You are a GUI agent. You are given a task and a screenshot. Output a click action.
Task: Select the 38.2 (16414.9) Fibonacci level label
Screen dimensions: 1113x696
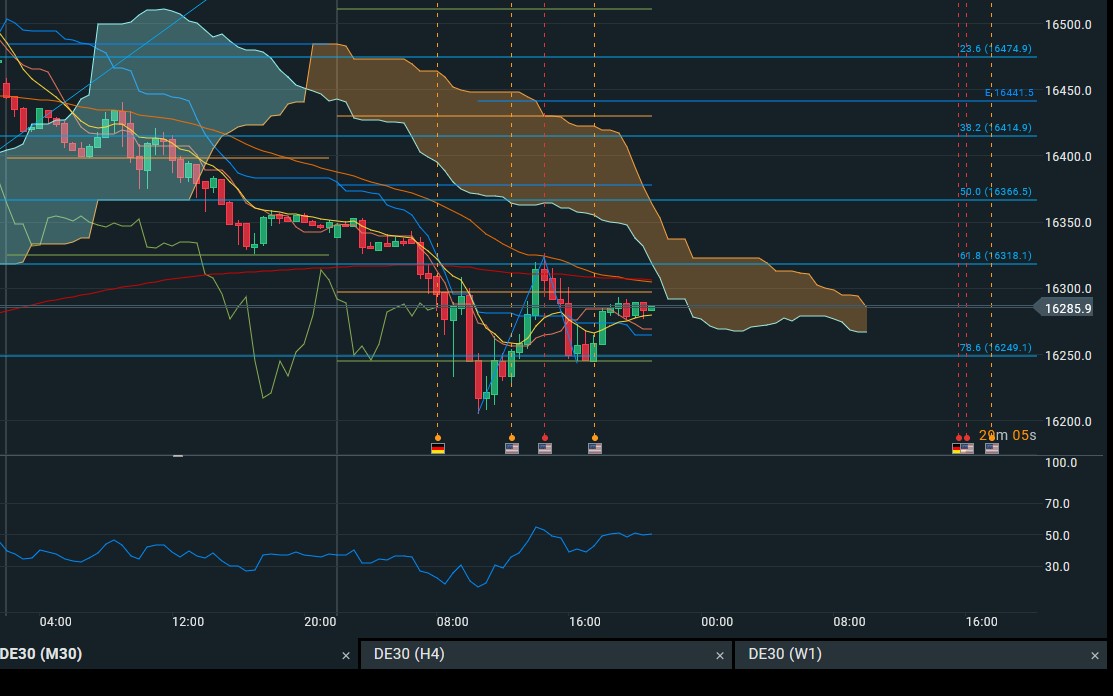995,128
